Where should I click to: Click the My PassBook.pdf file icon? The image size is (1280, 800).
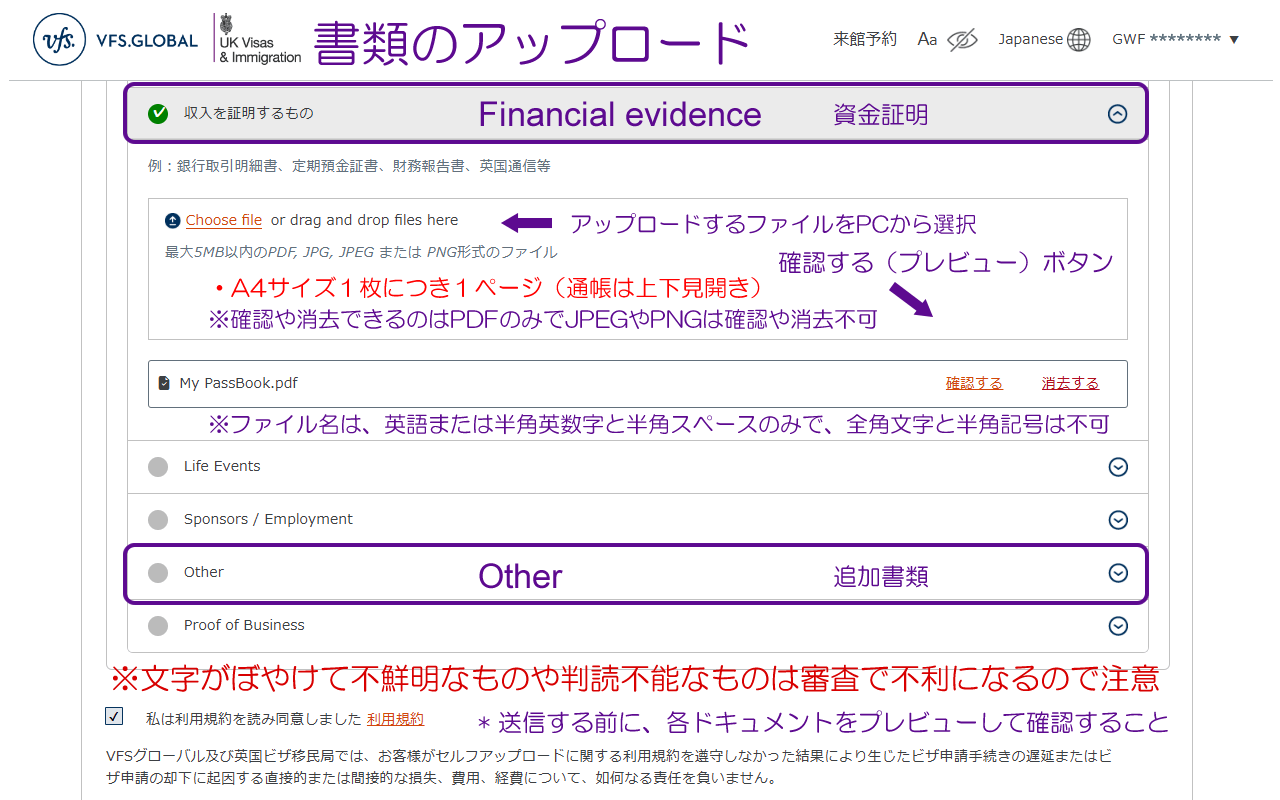click(x=165, y=383)
